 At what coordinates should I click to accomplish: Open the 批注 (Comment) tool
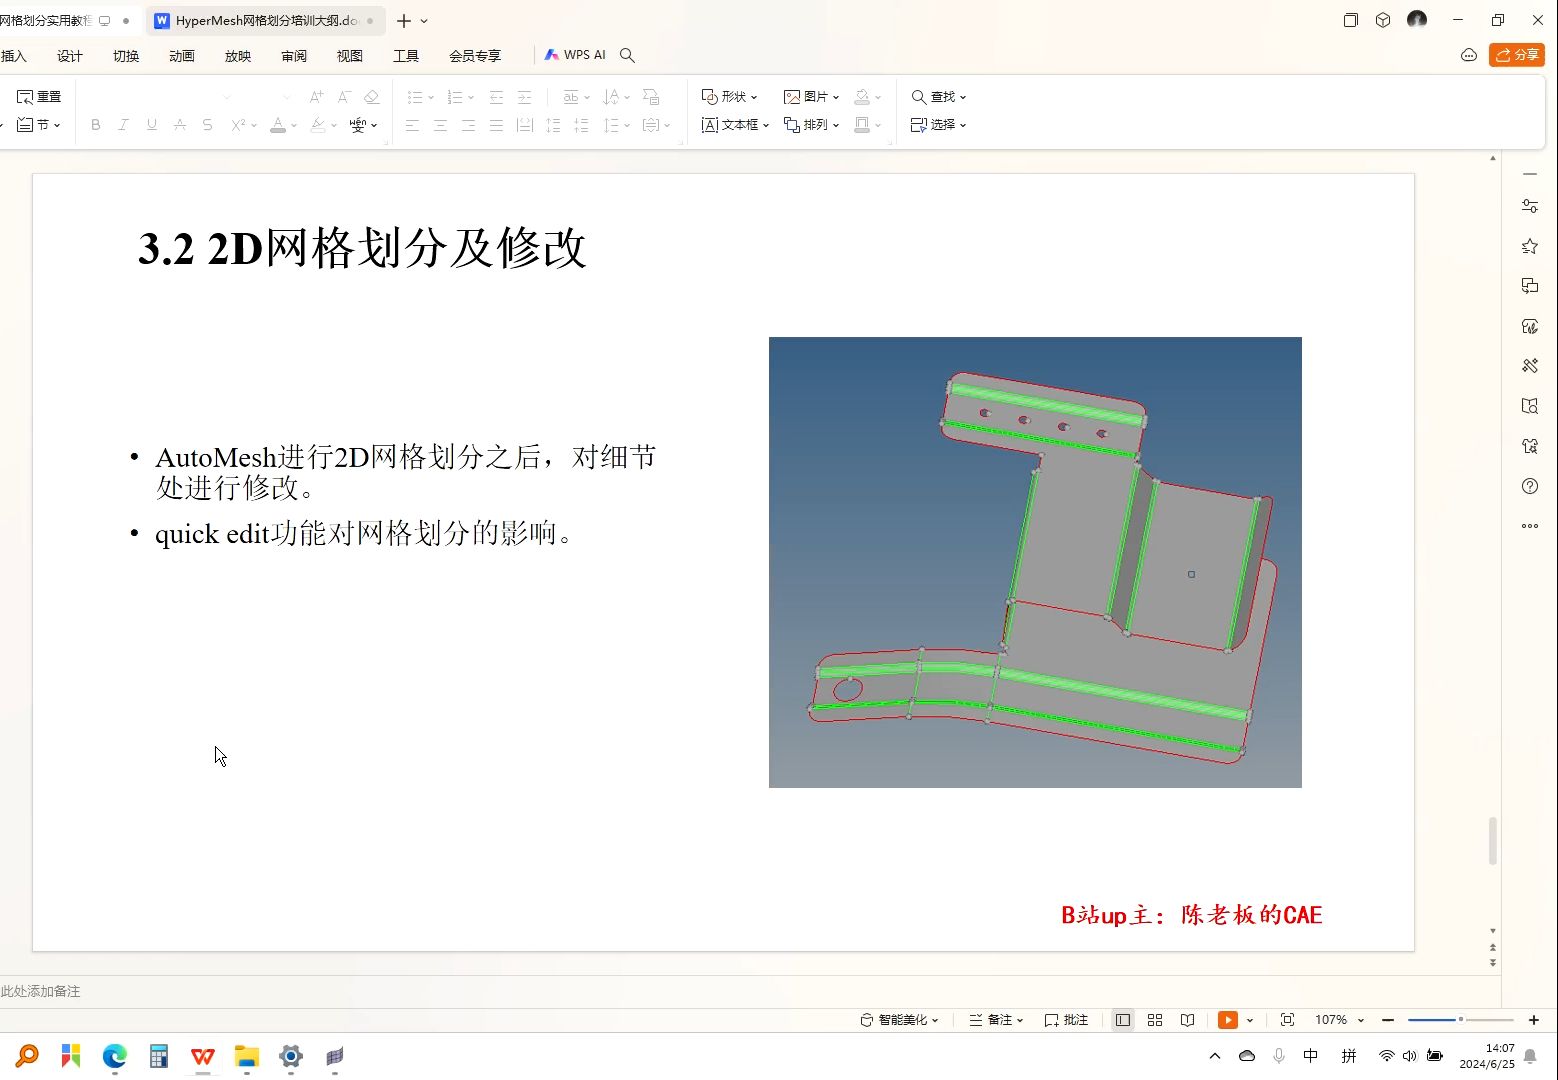point(1066,1019)
